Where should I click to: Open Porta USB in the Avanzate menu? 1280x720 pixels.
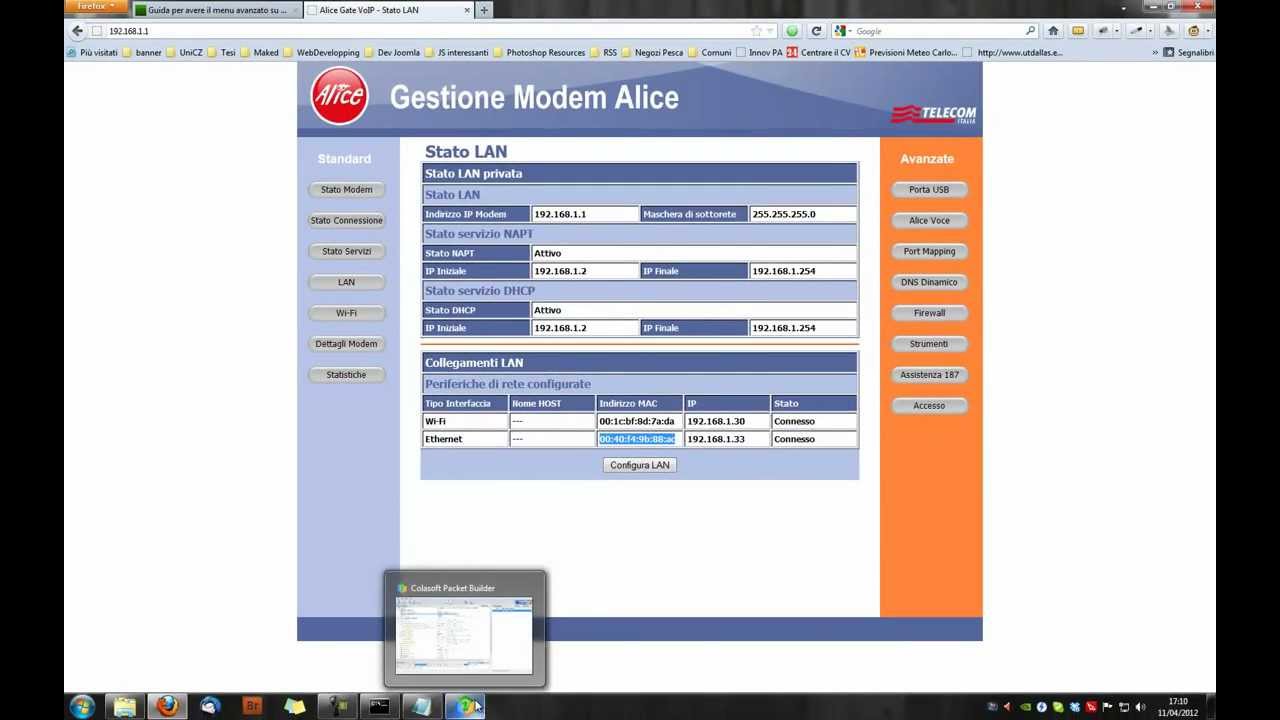[929, 189]
